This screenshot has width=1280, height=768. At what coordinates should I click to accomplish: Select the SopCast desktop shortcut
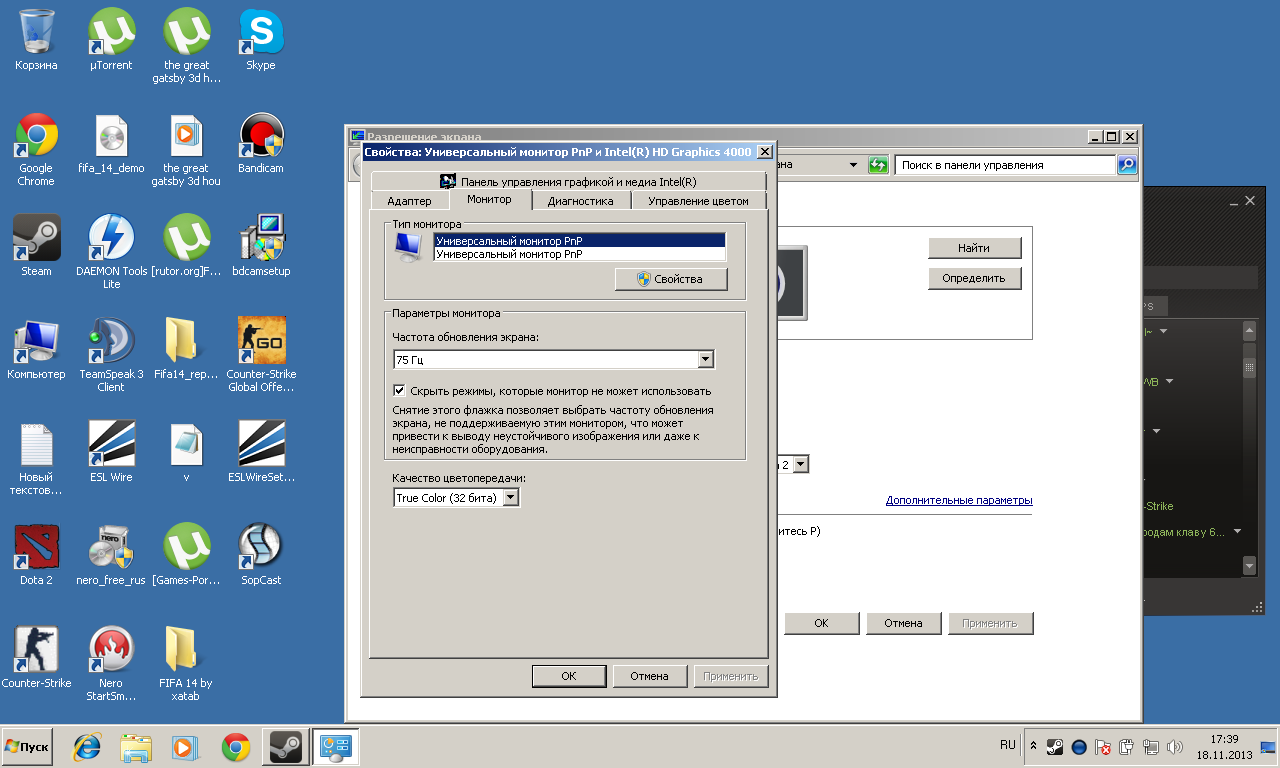tap(261, 555)
